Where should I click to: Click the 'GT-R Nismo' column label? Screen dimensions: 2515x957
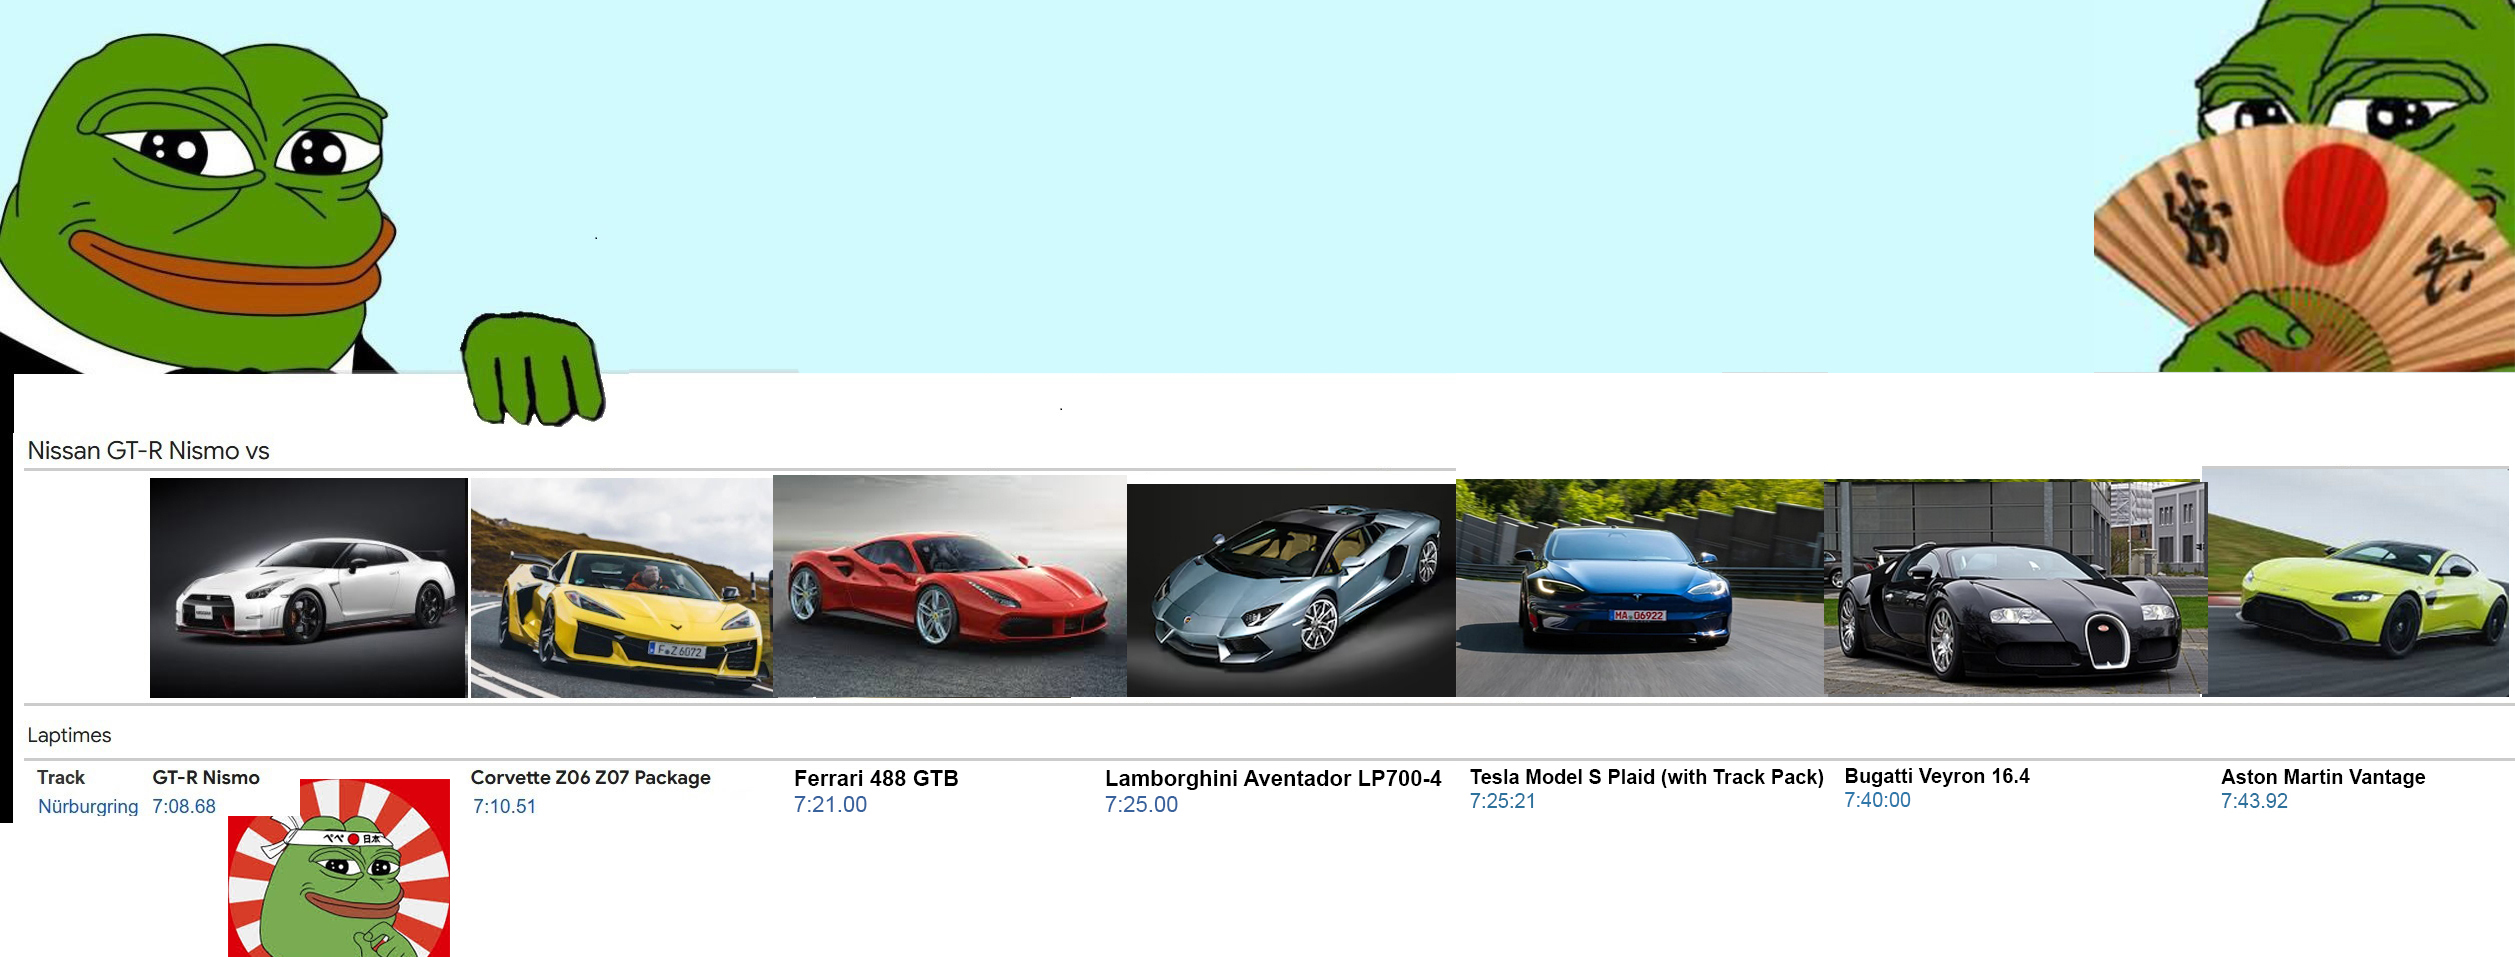tap(206, 777)
